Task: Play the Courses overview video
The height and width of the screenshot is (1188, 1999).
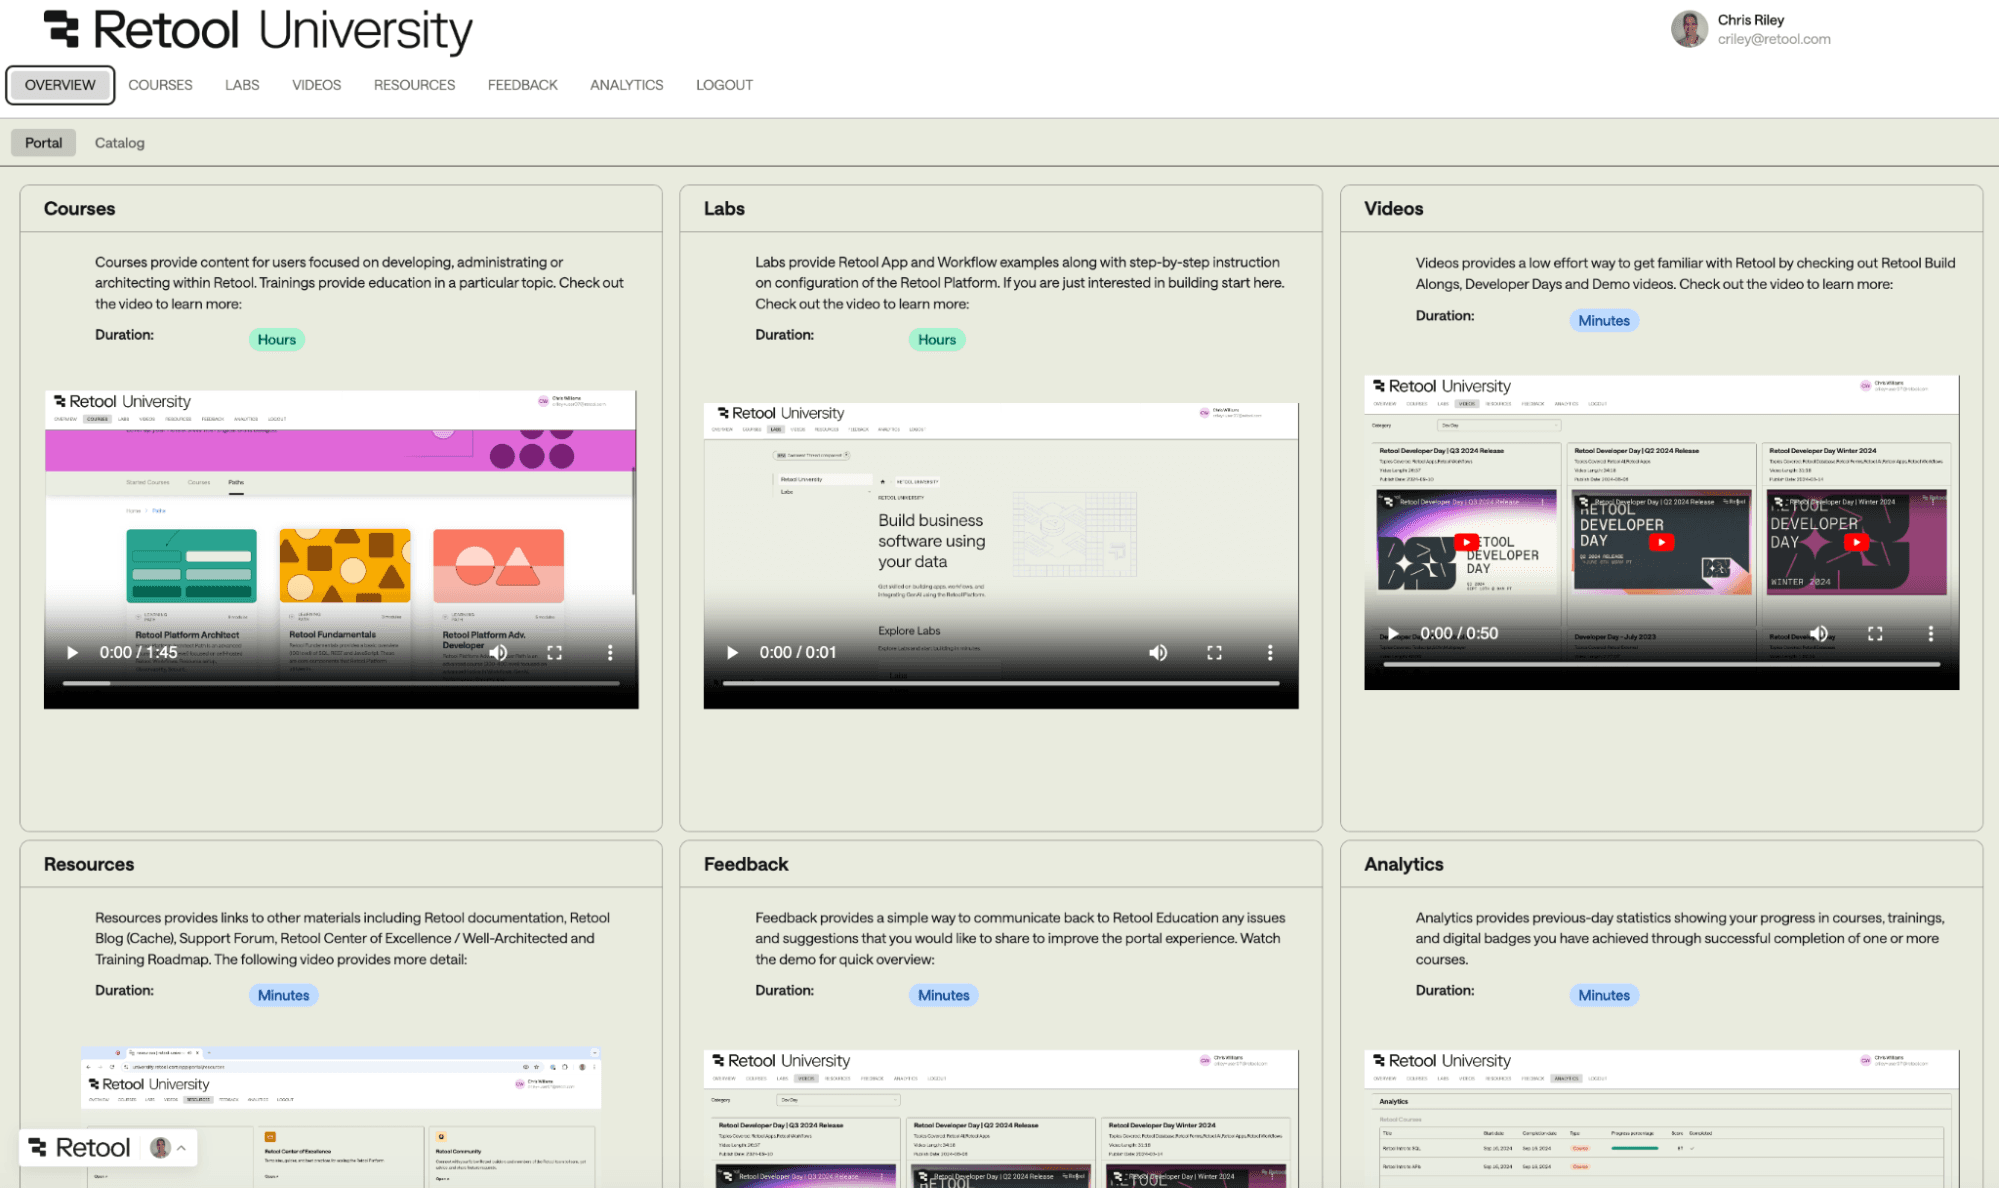Action: click(x=71, y=652)
